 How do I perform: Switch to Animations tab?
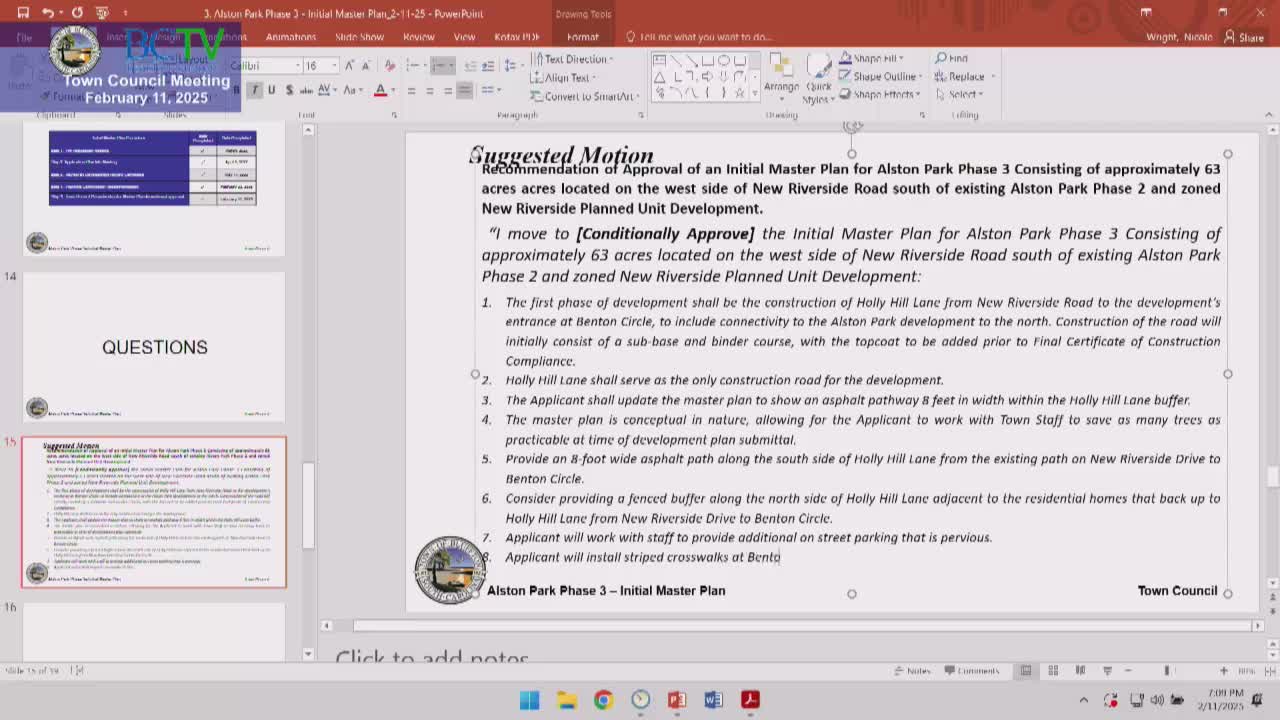(291, 37)
